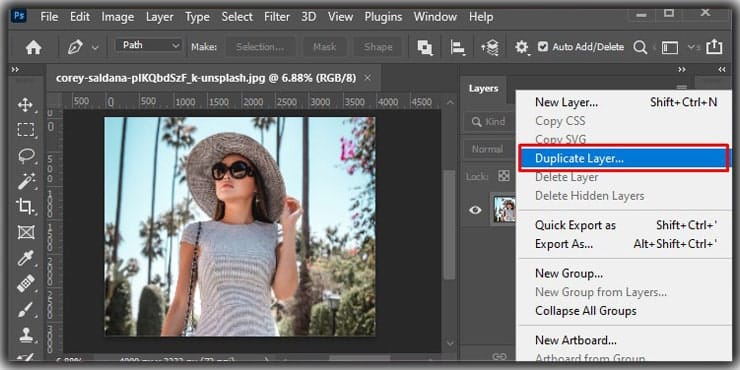Expand the left toolbar double arrows
Image resolution: width=740 pixels, height=370 pixels.
pos(15,69)
